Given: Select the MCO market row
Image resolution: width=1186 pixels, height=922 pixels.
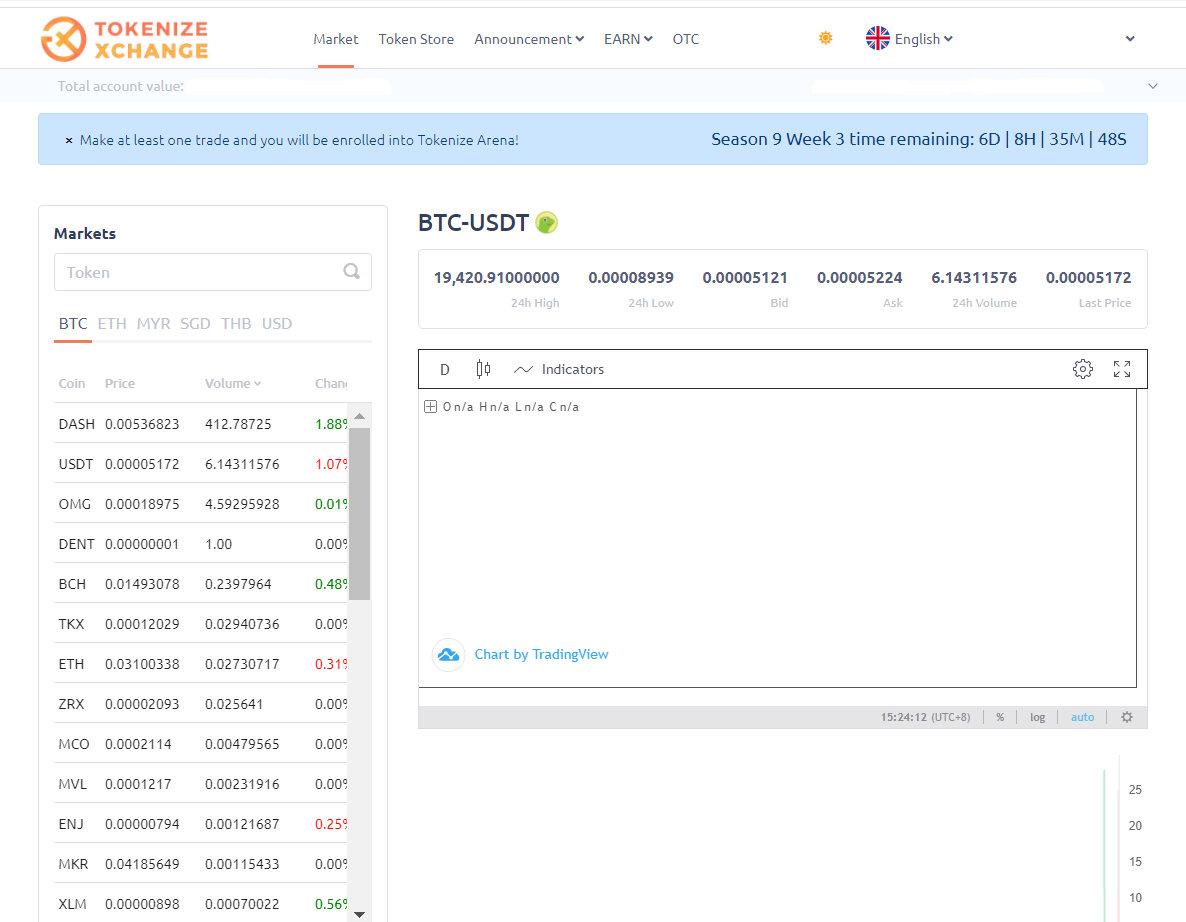Looking at the screenshot, I should [200, 745].
